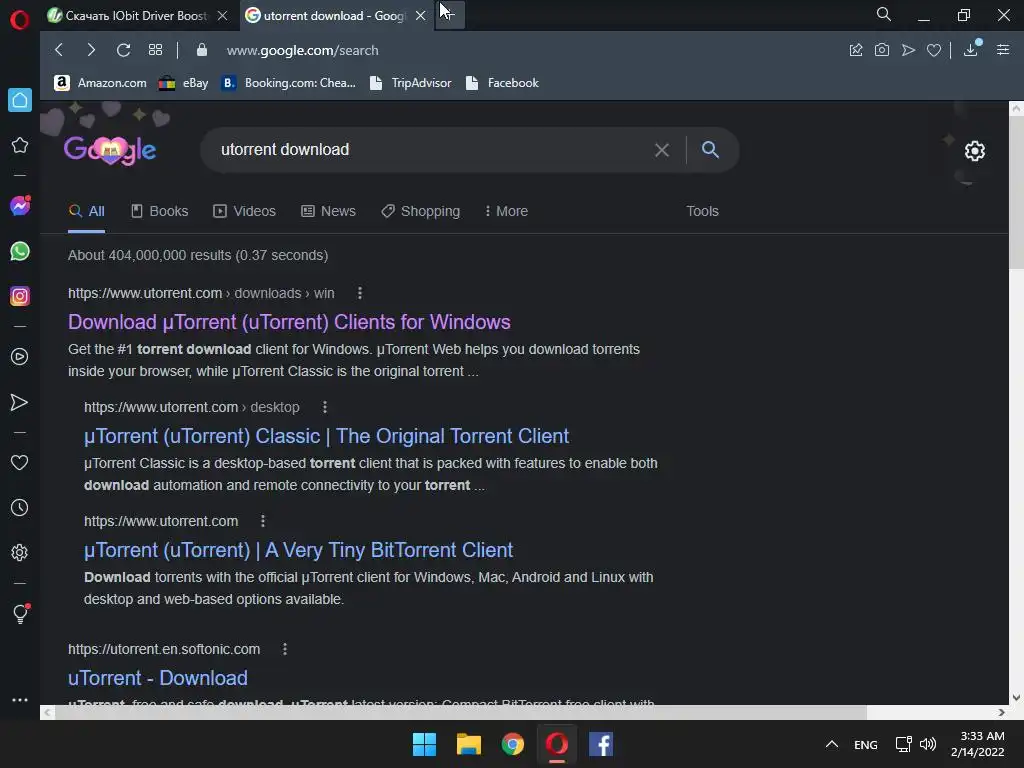Click the Google Valentine doodle logo
Image resolution: width=1024 pixels, height=768 pixels.
(x=110, y=150)
